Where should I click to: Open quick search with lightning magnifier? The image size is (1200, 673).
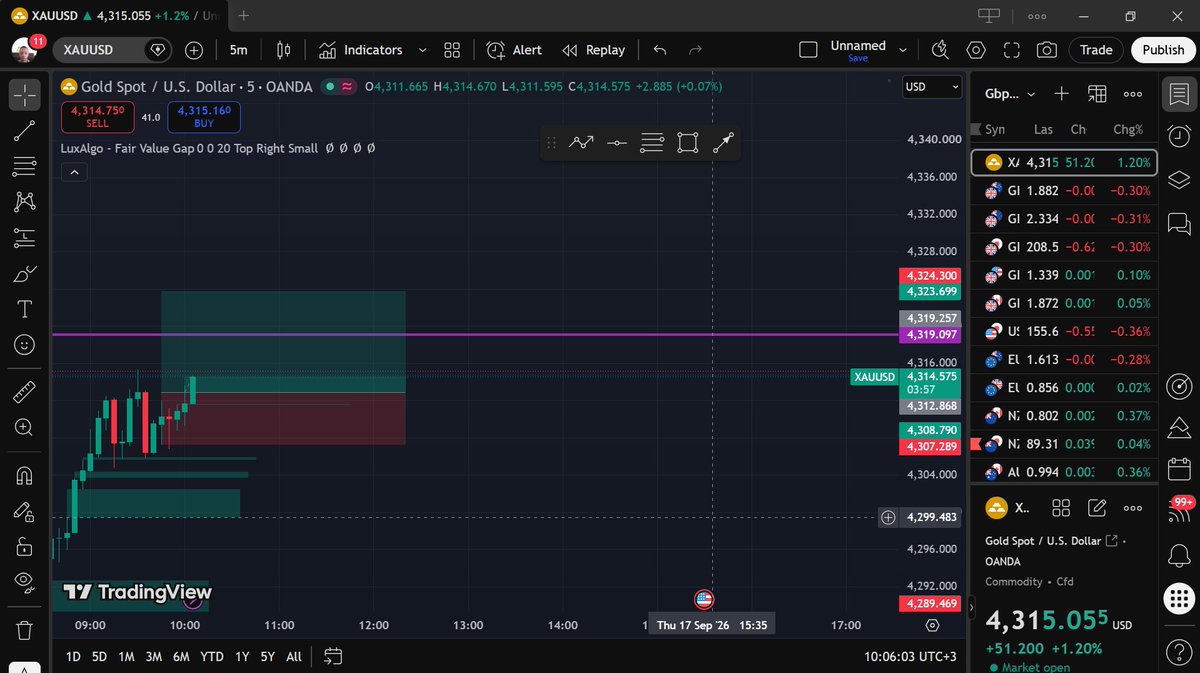(940, 50)
